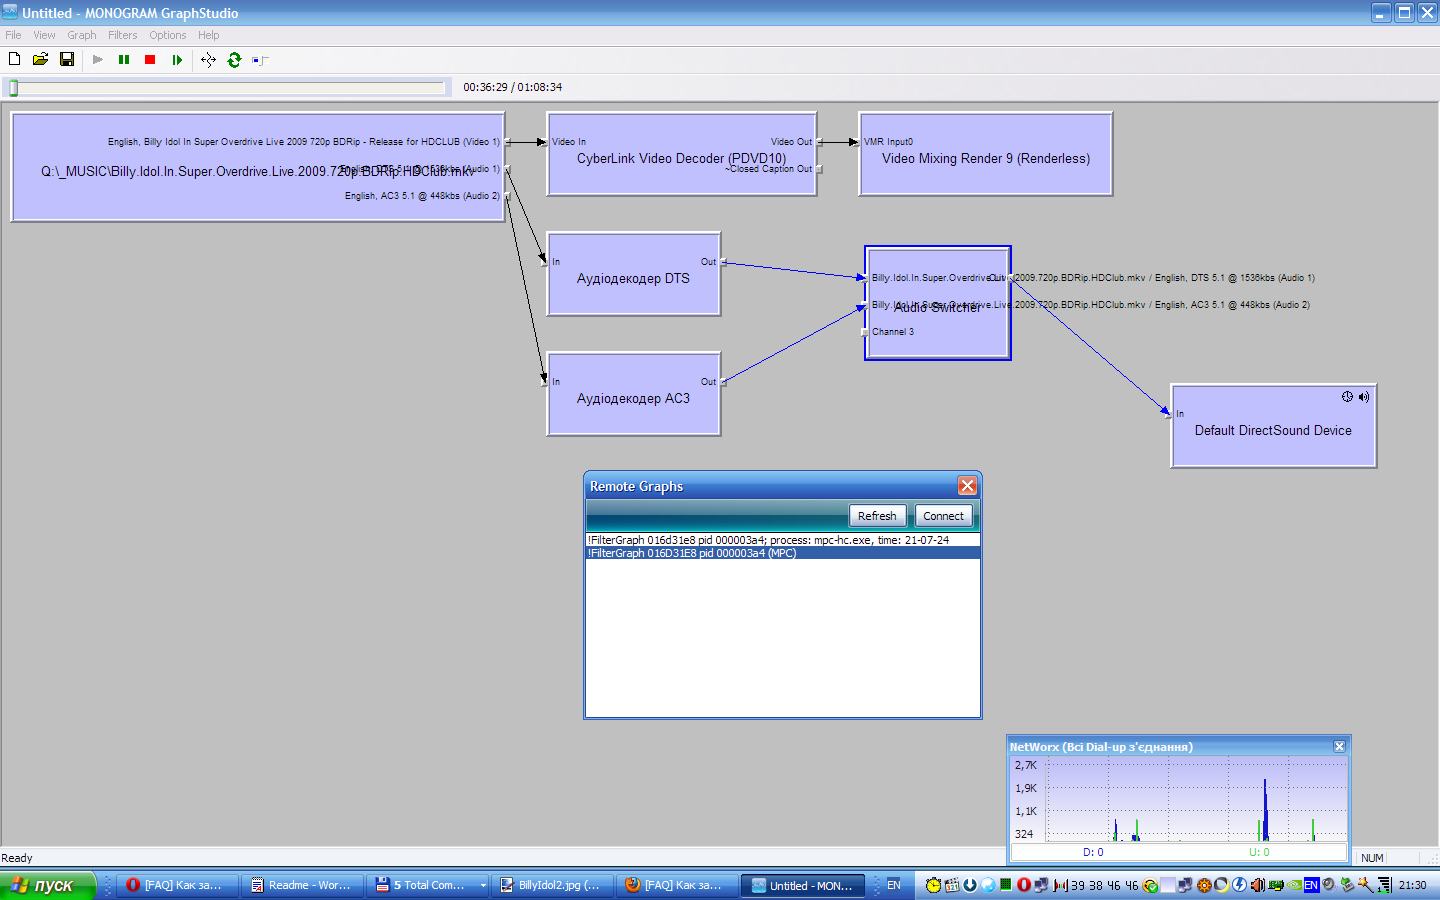Click the Save graph floppy icon
Screen dimensions: 1440x900
(67, 60)
